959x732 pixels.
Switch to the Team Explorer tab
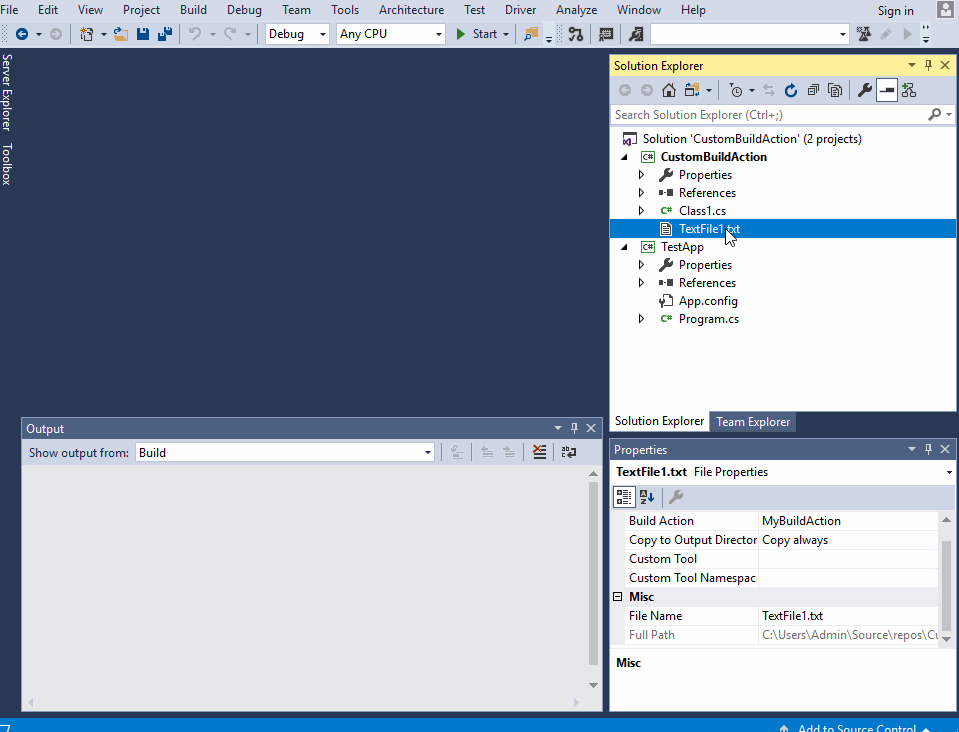click(x=752, y=421)
